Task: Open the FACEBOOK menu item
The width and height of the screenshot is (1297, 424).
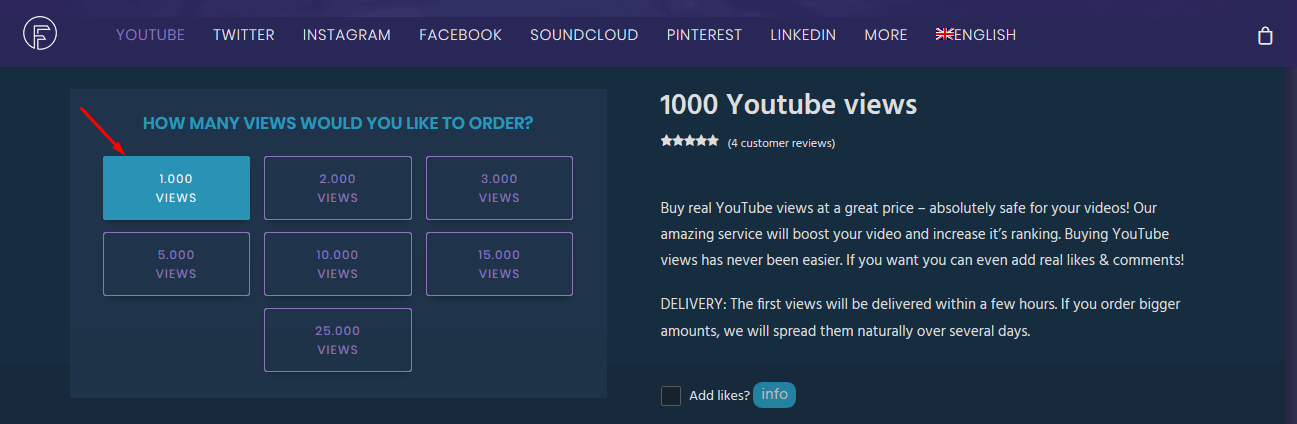Action: 461,35
